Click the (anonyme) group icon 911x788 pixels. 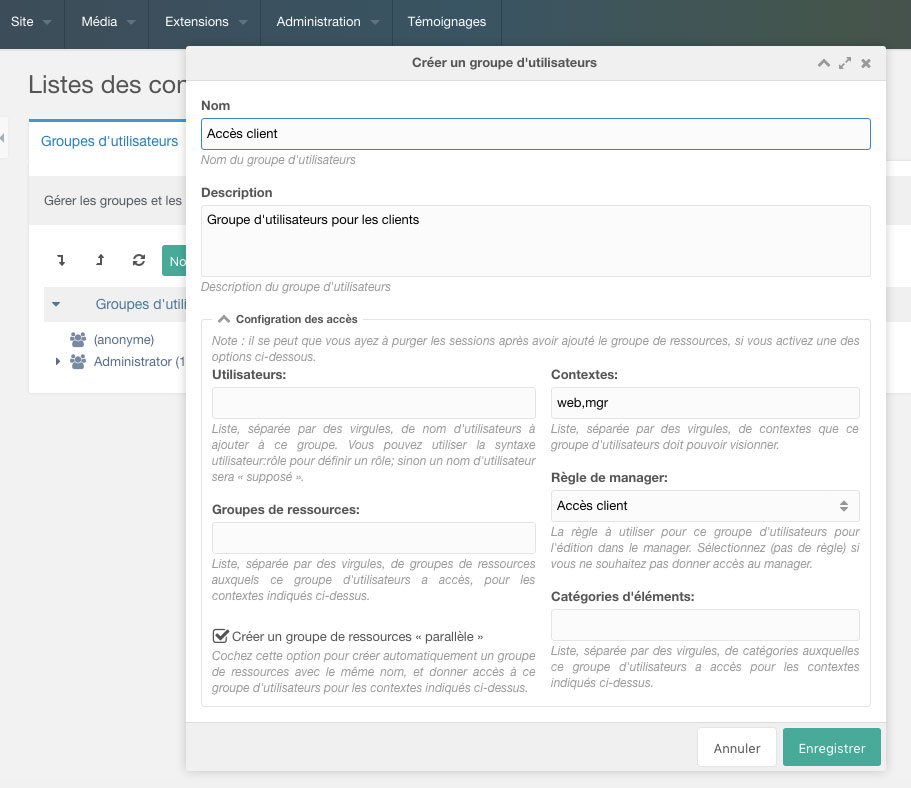click(78, 339)
